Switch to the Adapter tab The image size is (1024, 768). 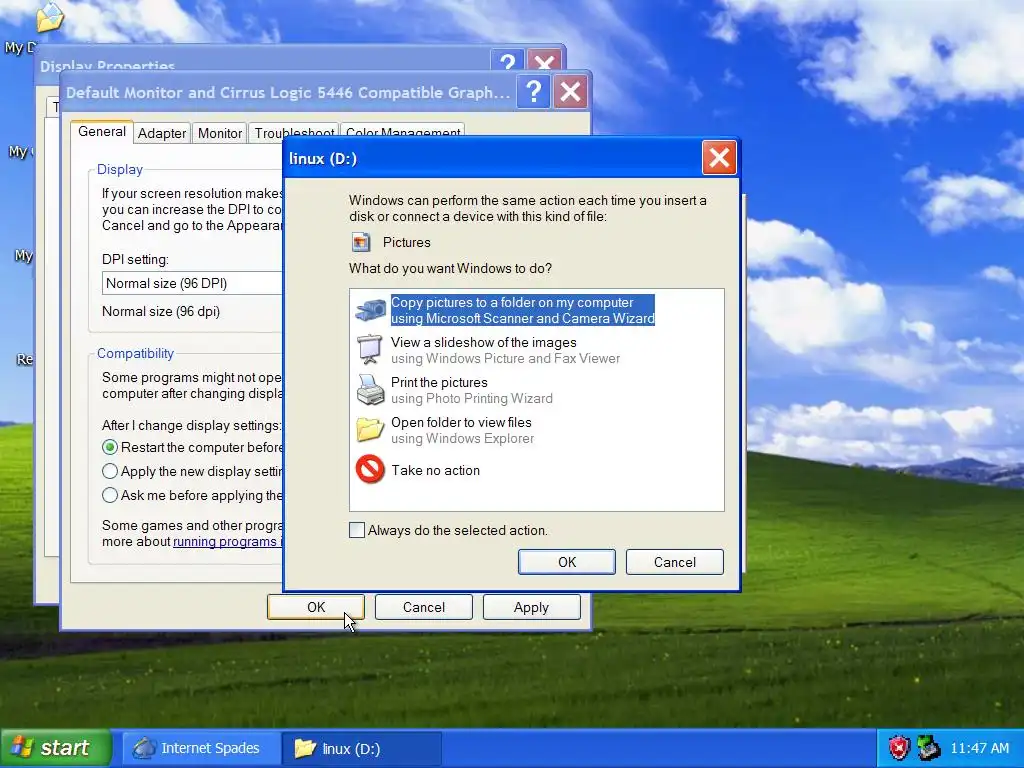(162, 133)
